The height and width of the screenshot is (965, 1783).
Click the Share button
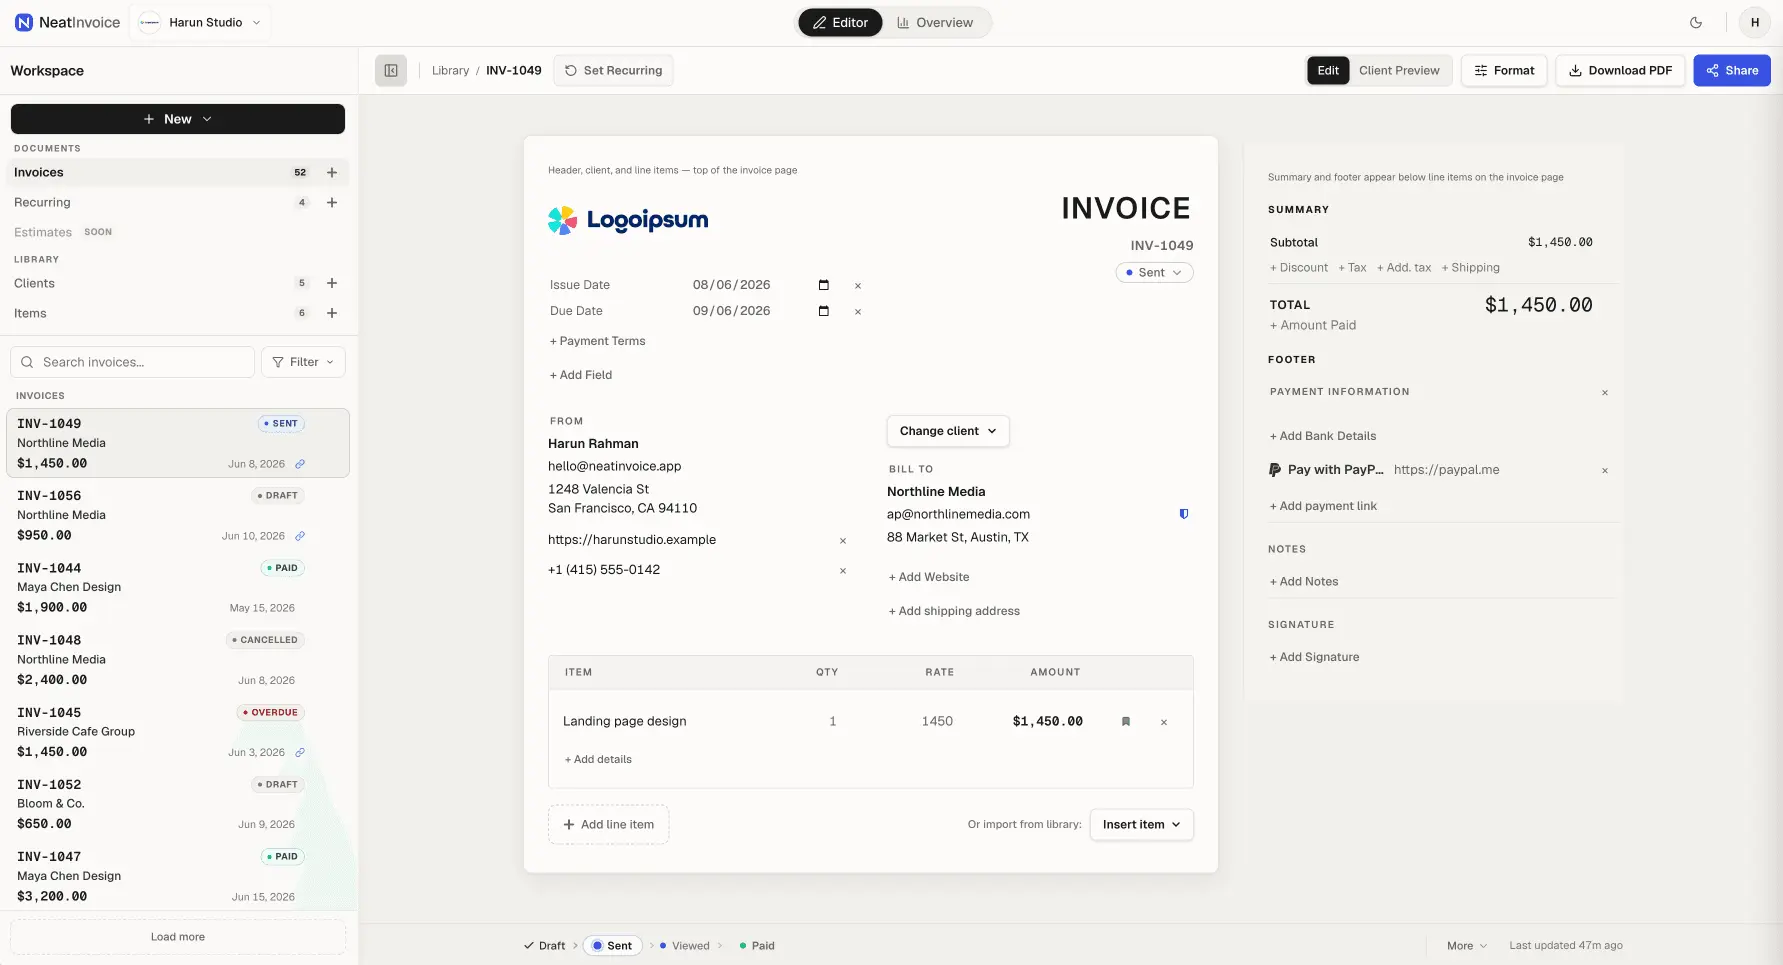pos(1732,70)
